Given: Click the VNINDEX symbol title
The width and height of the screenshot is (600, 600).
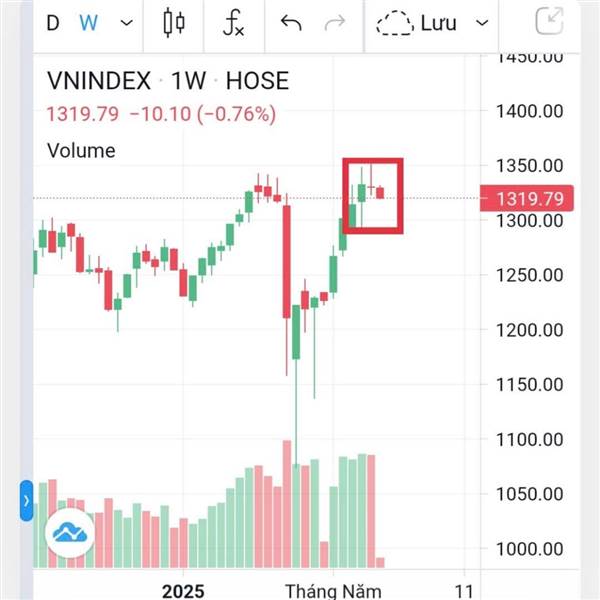Looking at the screenshot, I should (x=99, y=81).
